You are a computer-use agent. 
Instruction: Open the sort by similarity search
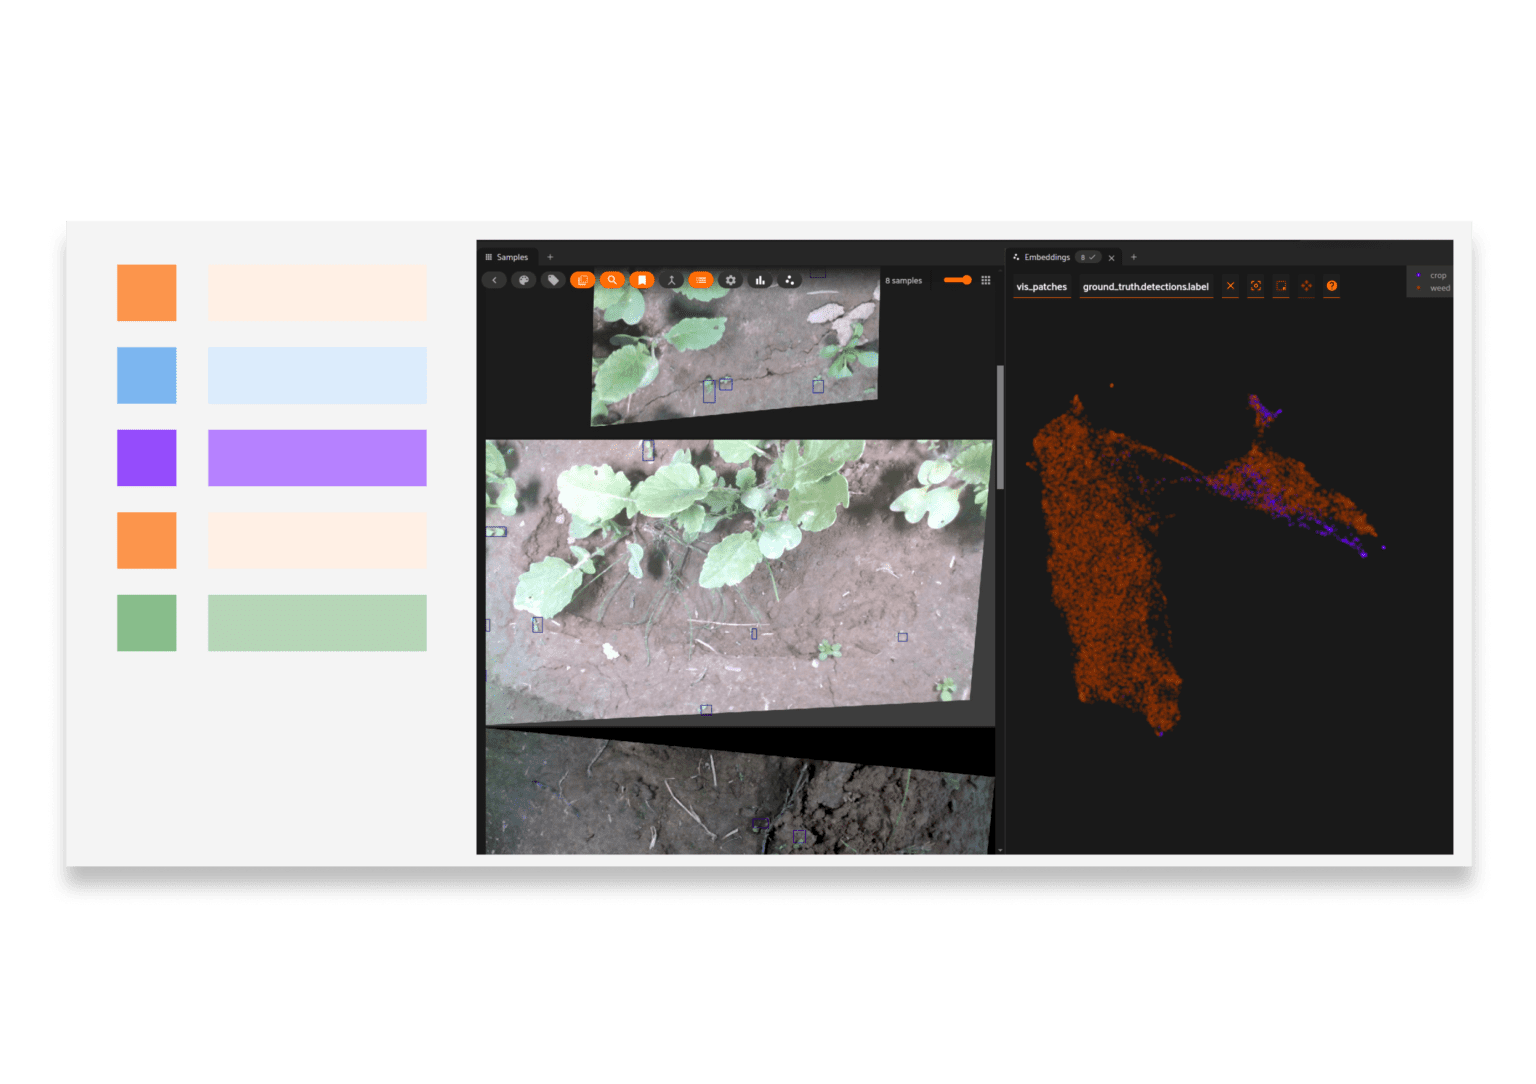612,280
